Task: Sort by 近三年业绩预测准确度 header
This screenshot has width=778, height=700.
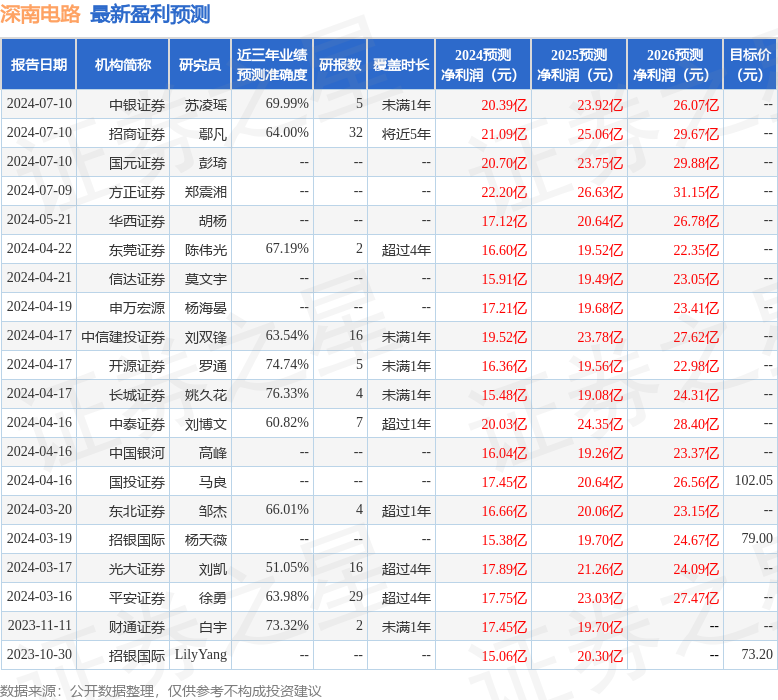Action: coord(272,65)
